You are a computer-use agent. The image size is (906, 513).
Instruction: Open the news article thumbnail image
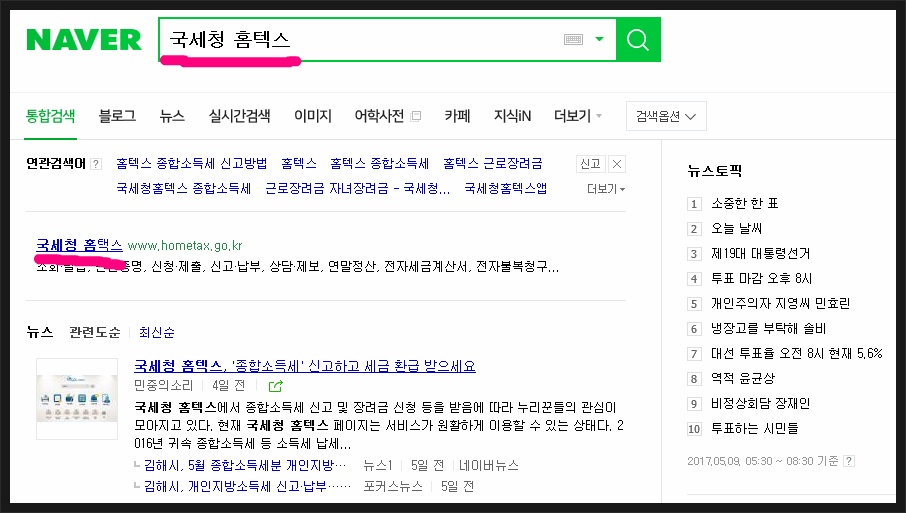pos(76,398)
